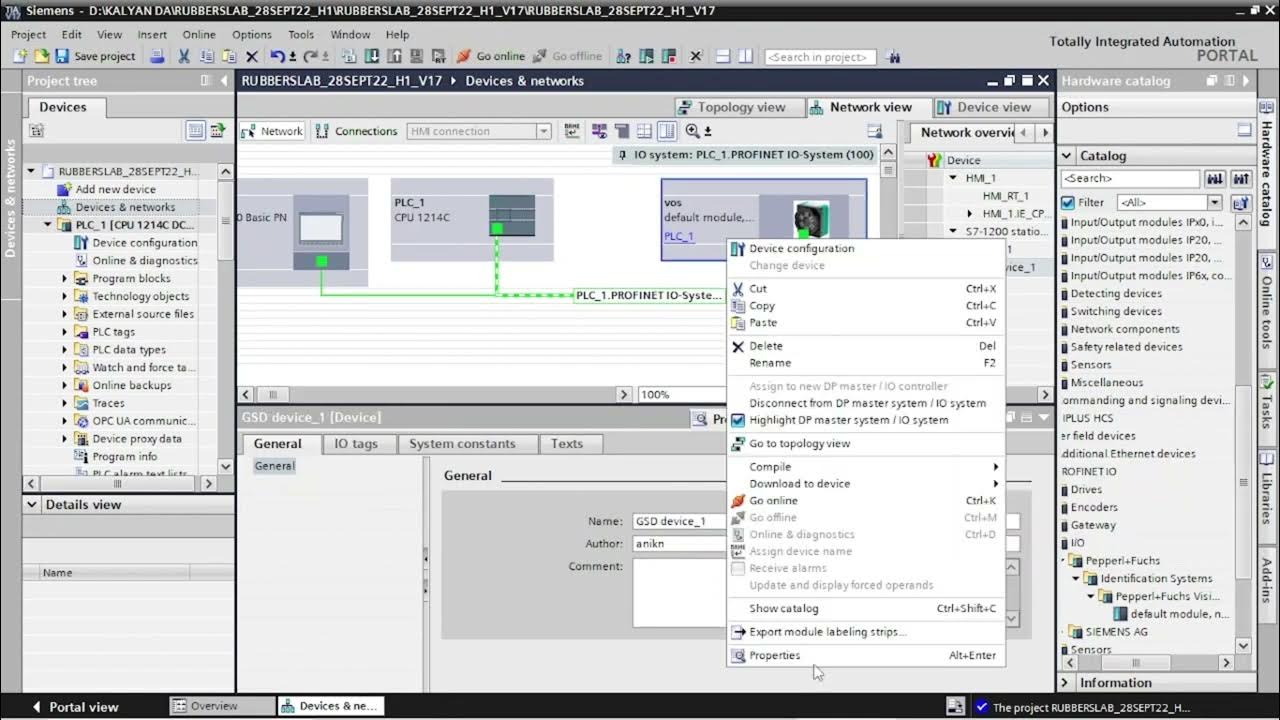Click the Search in project field
This screenshot has height=720, width=1280.
click(x=820, y=57)
